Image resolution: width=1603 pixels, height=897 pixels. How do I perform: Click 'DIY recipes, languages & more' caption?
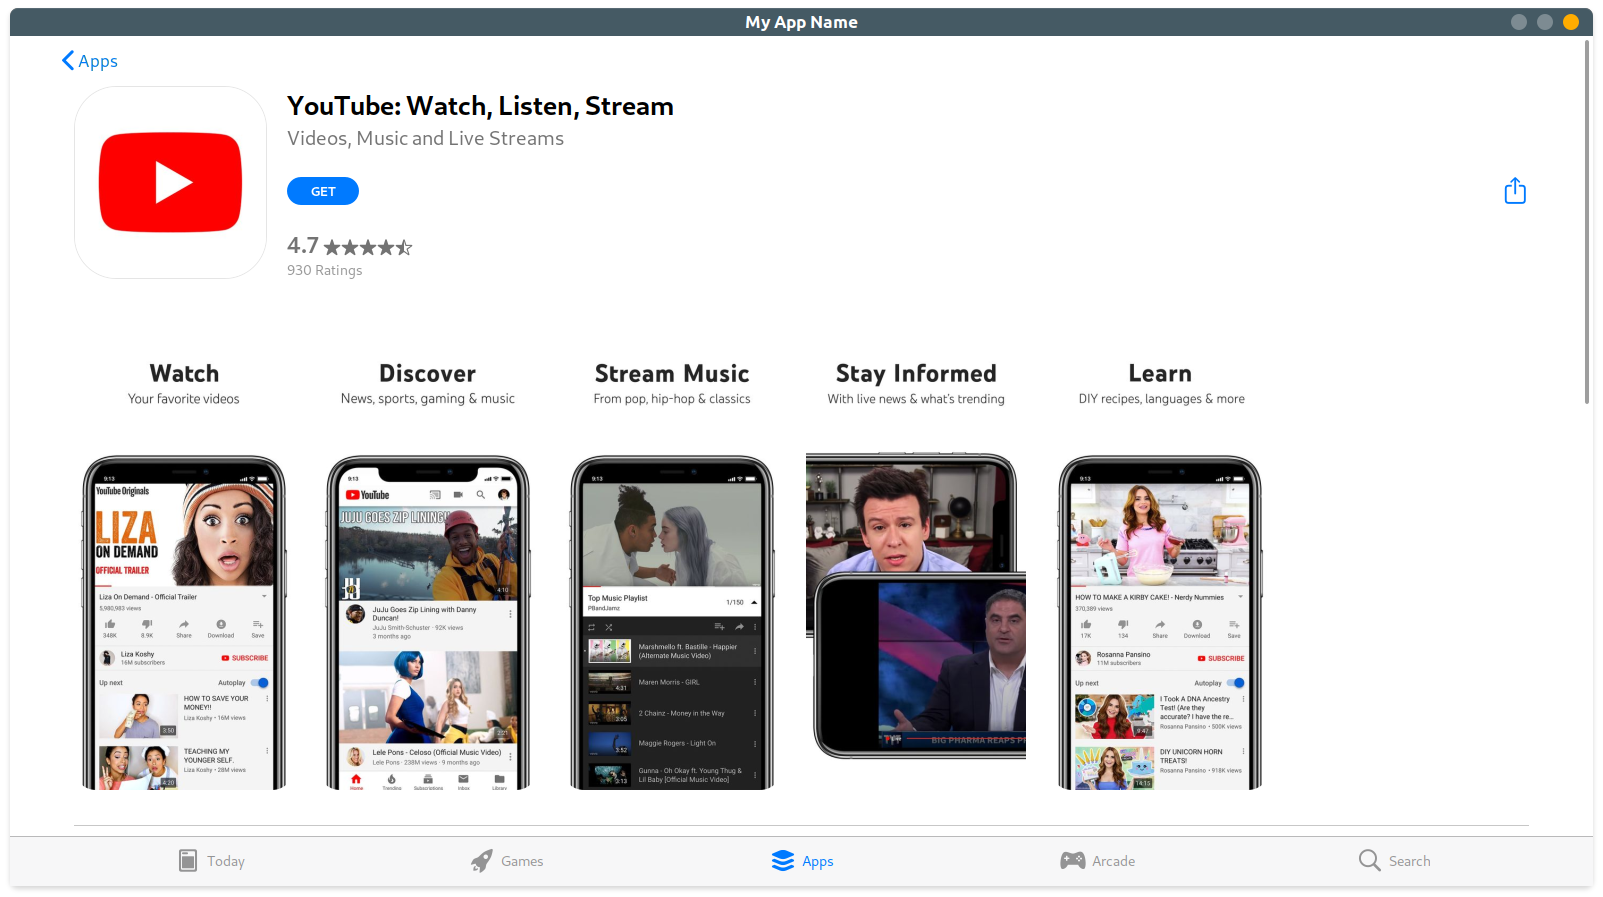click(1161, 399)
